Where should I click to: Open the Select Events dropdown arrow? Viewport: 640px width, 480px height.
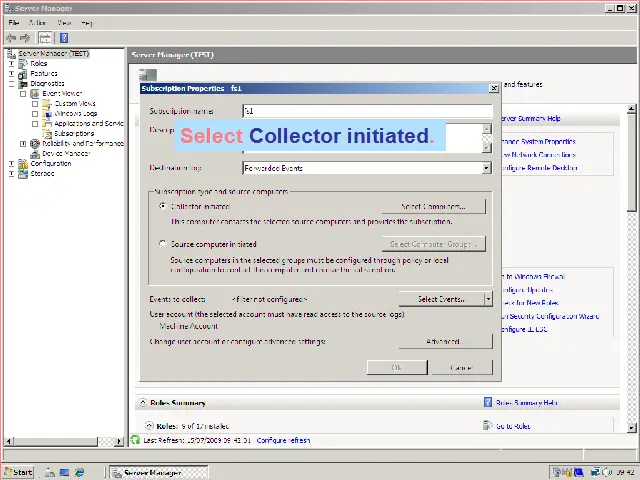tap(488, 299)
